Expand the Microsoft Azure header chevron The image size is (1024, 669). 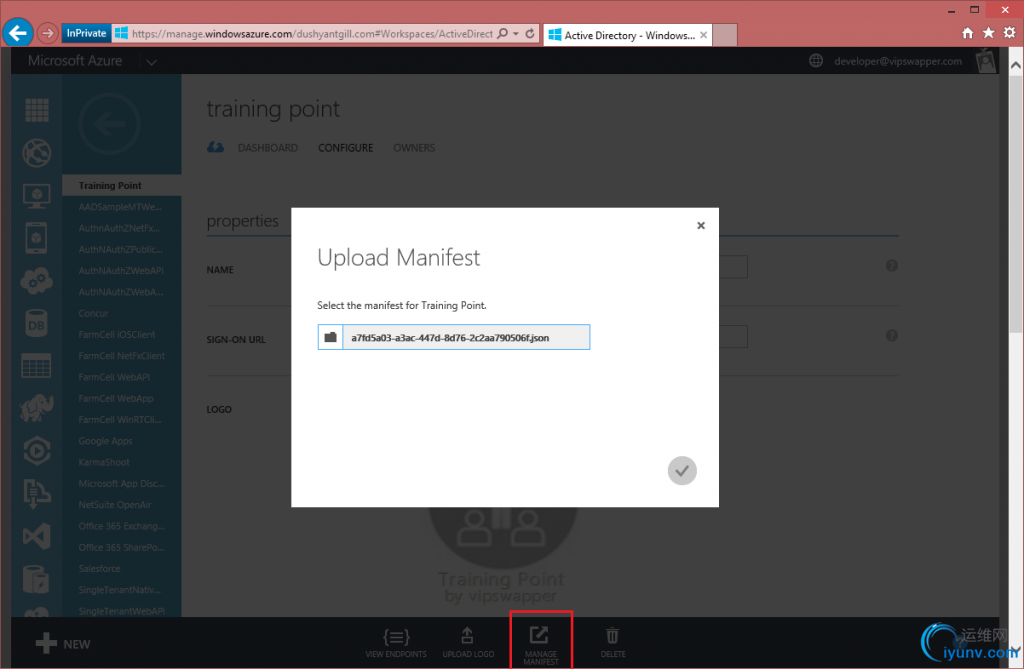pos(152,62)
